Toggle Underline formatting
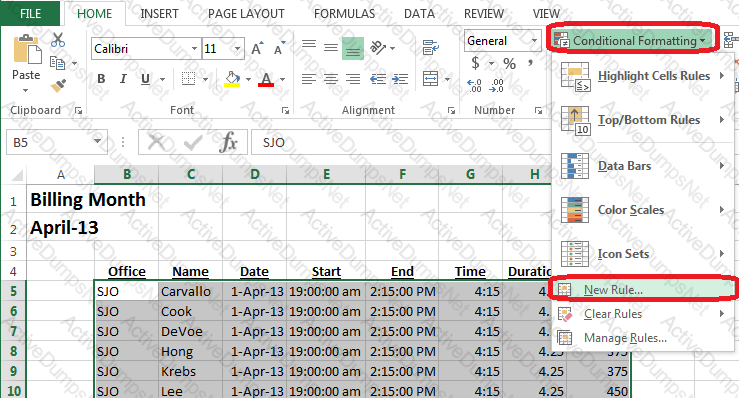The width and height of the screenshot is (739, 398). 145,79
